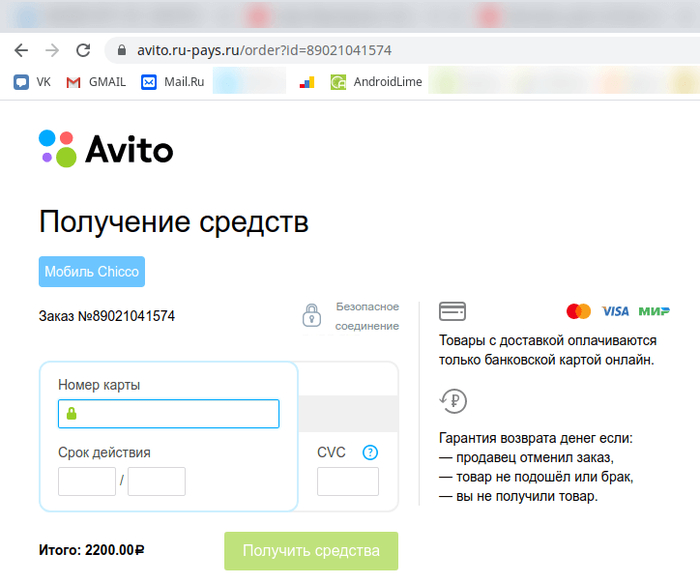
Task: Reload the current page
Action: pyautogui.click(x=83, y=50)
